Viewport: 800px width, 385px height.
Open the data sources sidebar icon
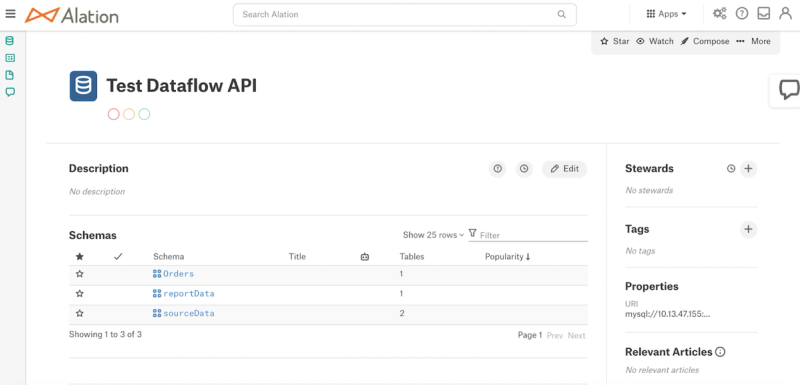coord(10,41)
